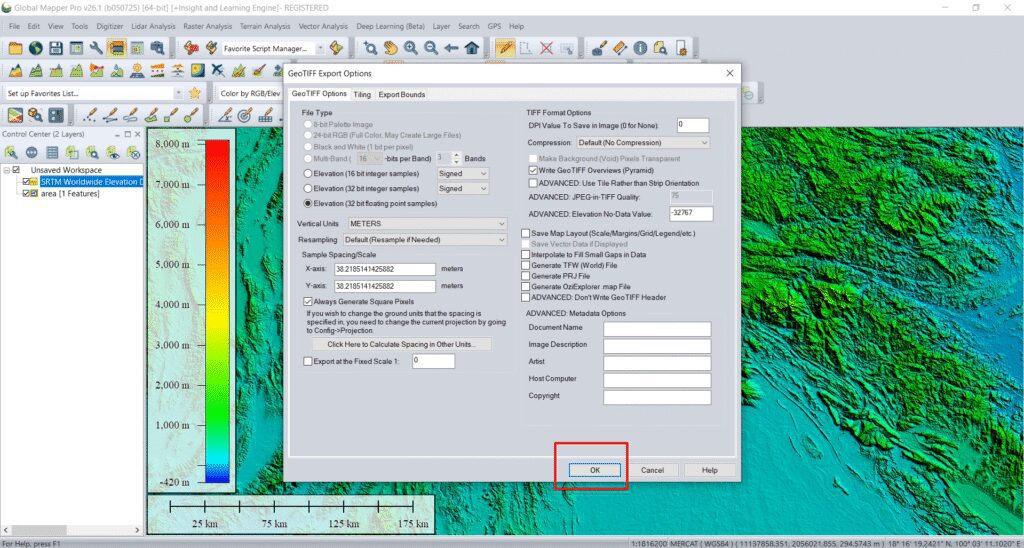The height and width of the screenshot is (548, 1024).
Task: Click the DPI Value input field
Action: (x=692, y=125)
